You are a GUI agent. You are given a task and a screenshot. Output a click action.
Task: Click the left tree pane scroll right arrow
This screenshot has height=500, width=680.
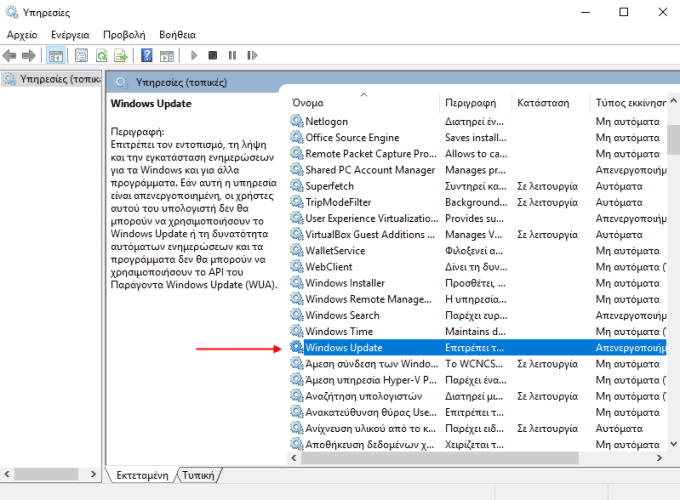93,474
